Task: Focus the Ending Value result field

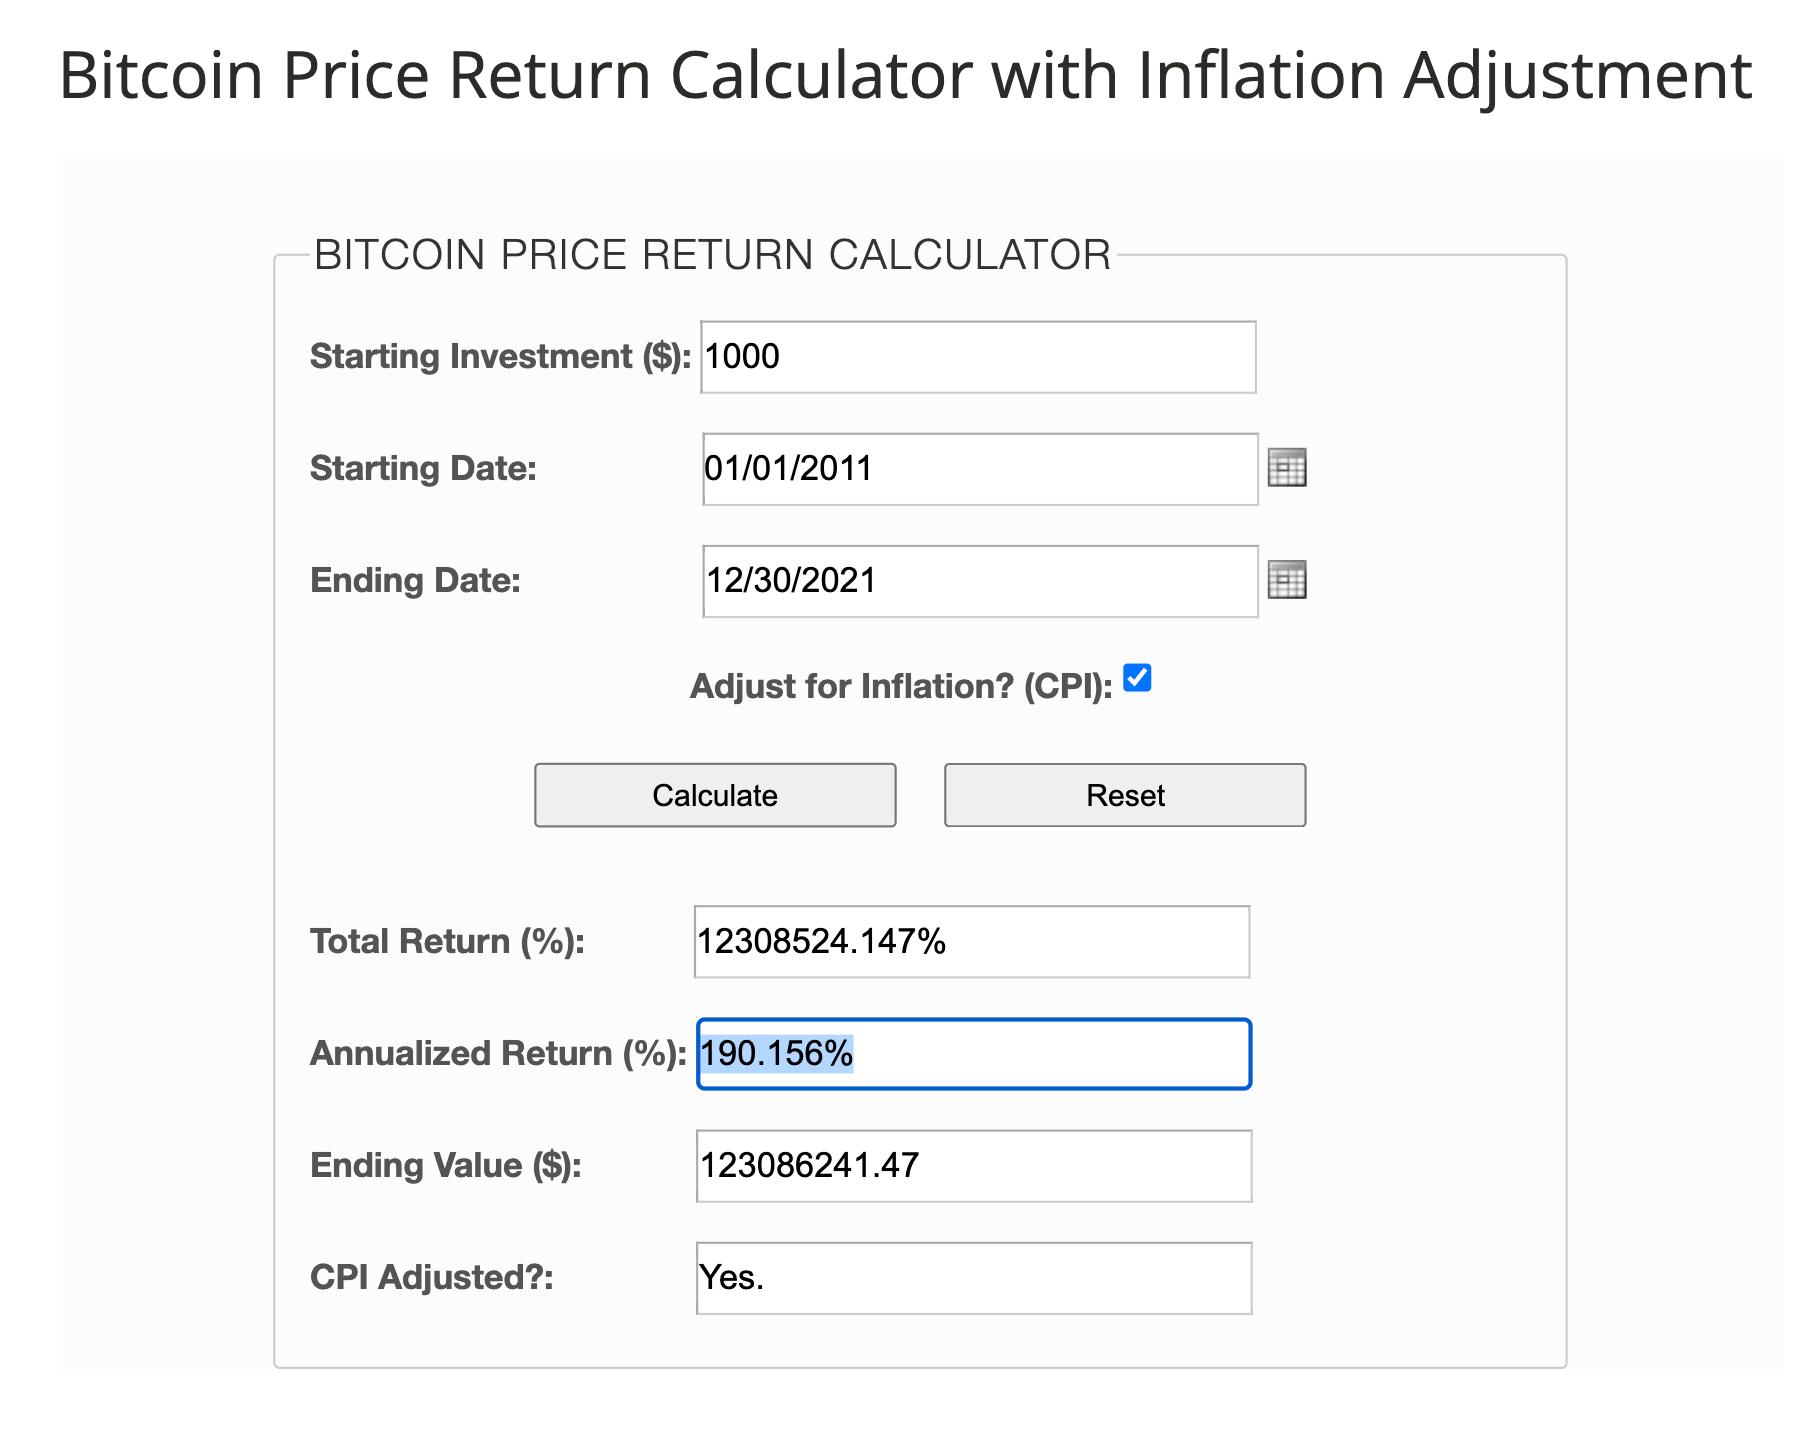Action: coord(973,1166)
